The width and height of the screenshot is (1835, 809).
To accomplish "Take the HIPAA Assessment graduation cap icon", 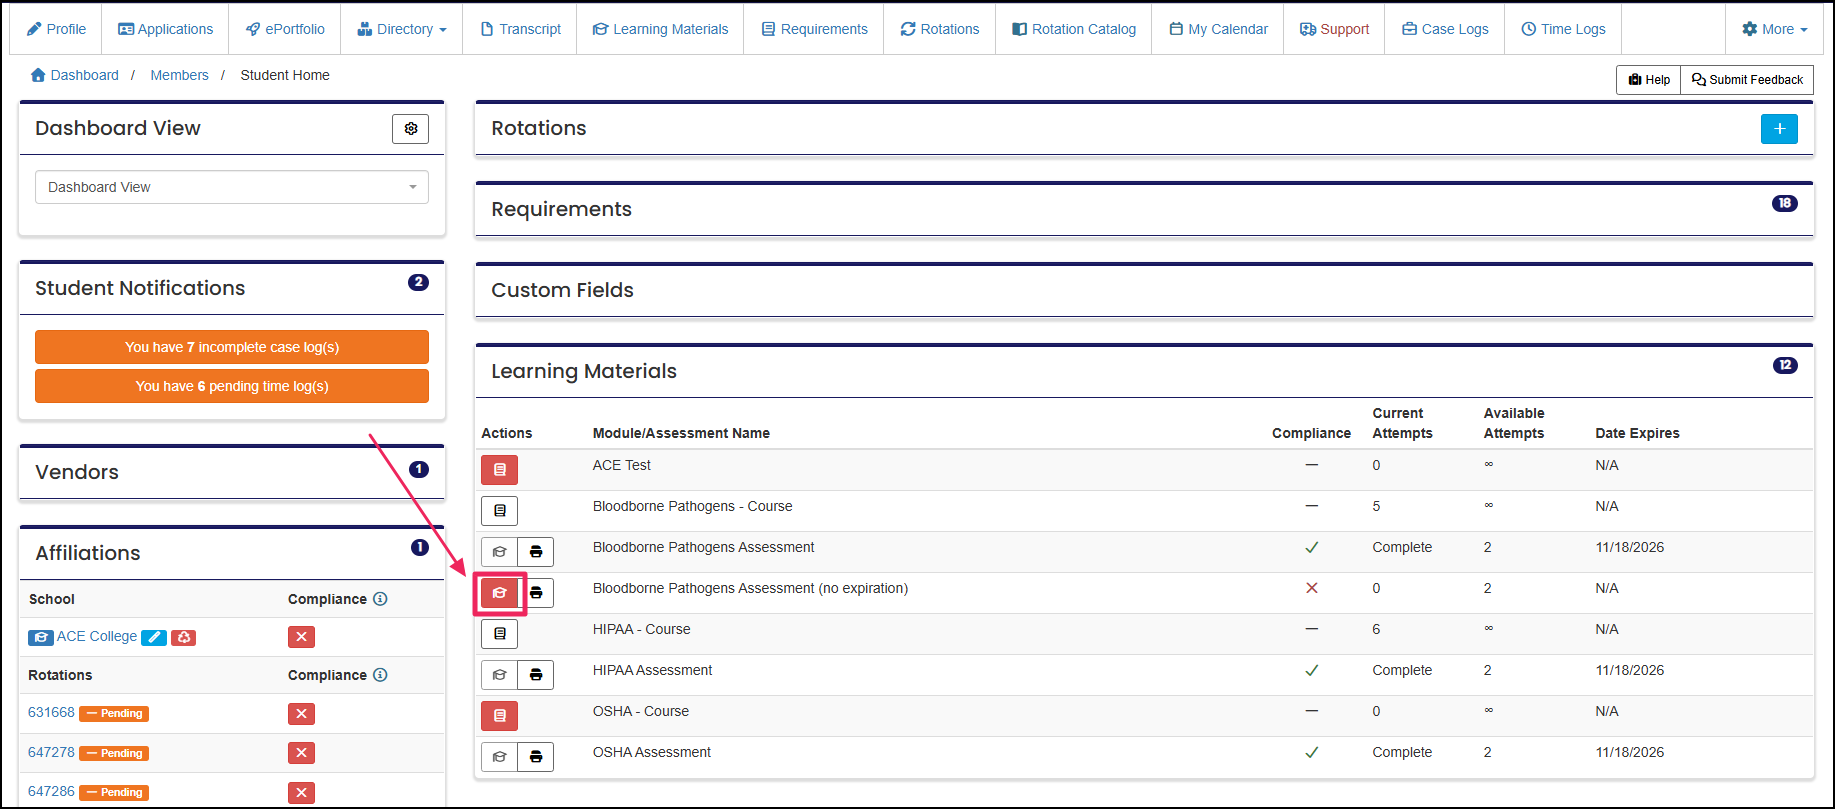I will point(499,675).
